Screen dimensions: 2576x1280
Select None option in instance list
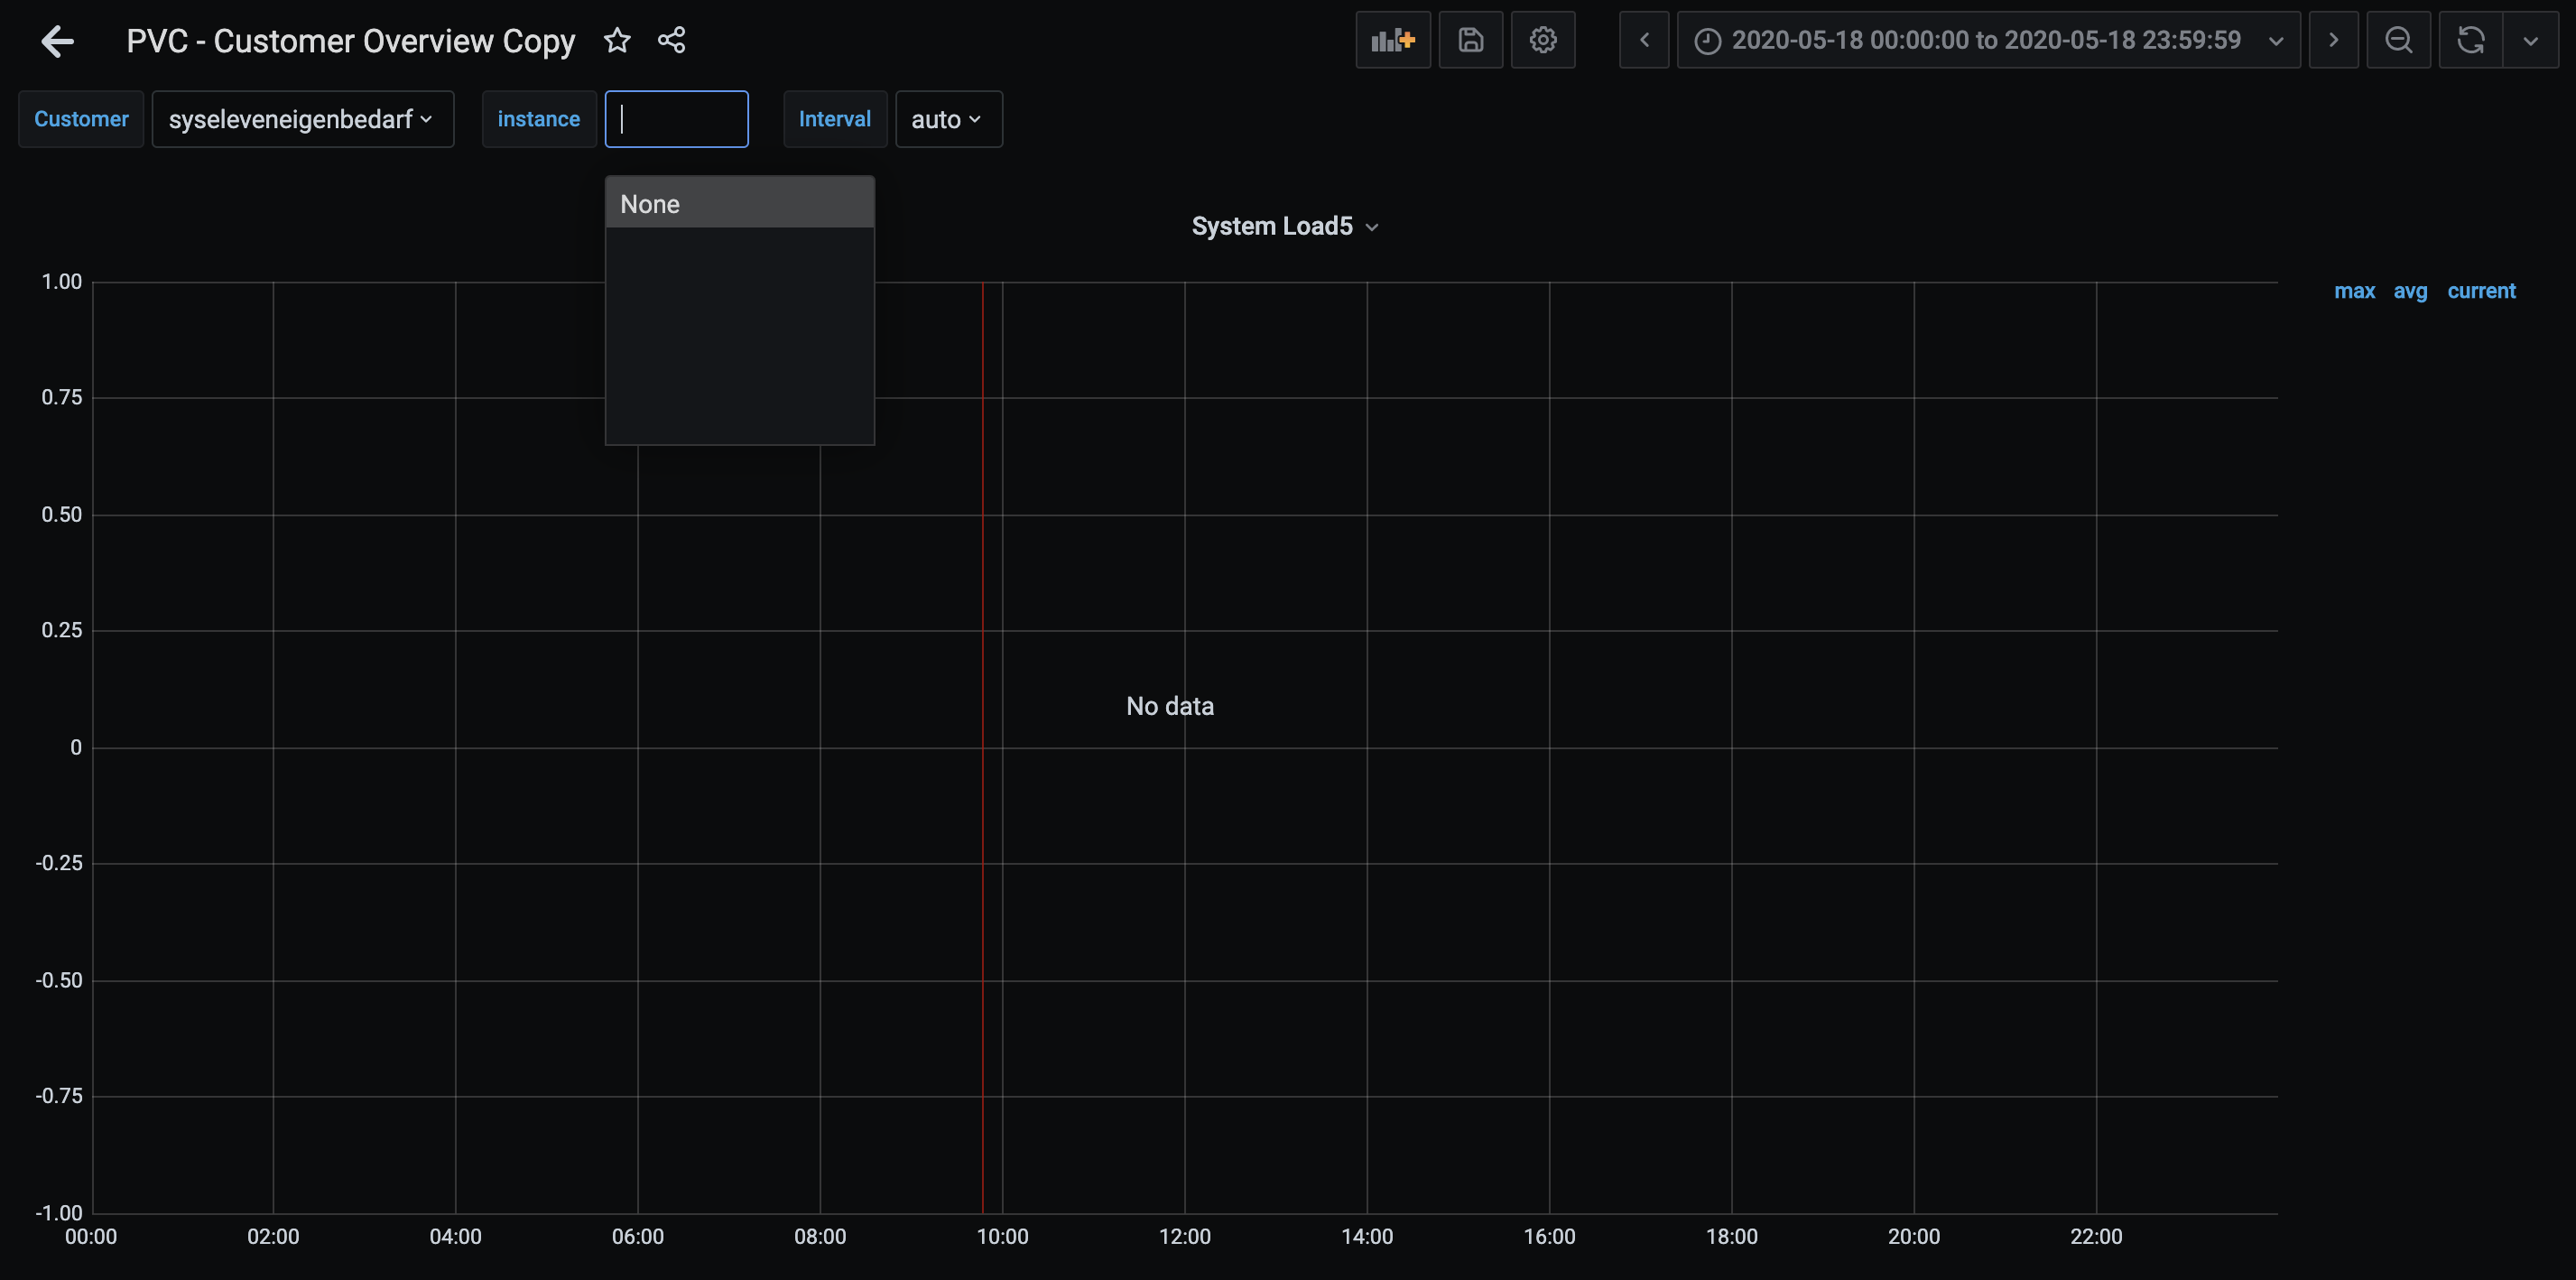pyautogui.click(x=739, y=204)
